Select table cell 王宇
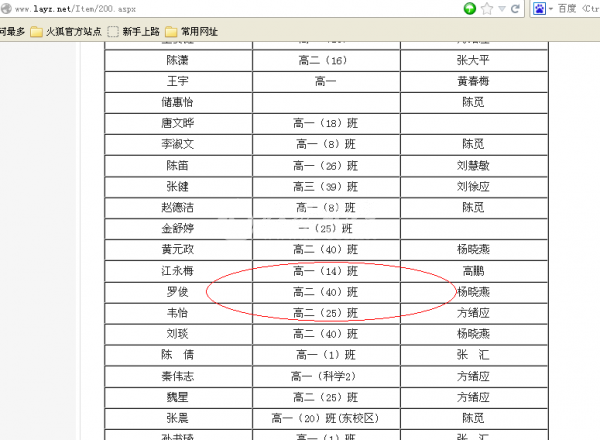The height and width of the screenshot is (440, 600). (178, 81)
